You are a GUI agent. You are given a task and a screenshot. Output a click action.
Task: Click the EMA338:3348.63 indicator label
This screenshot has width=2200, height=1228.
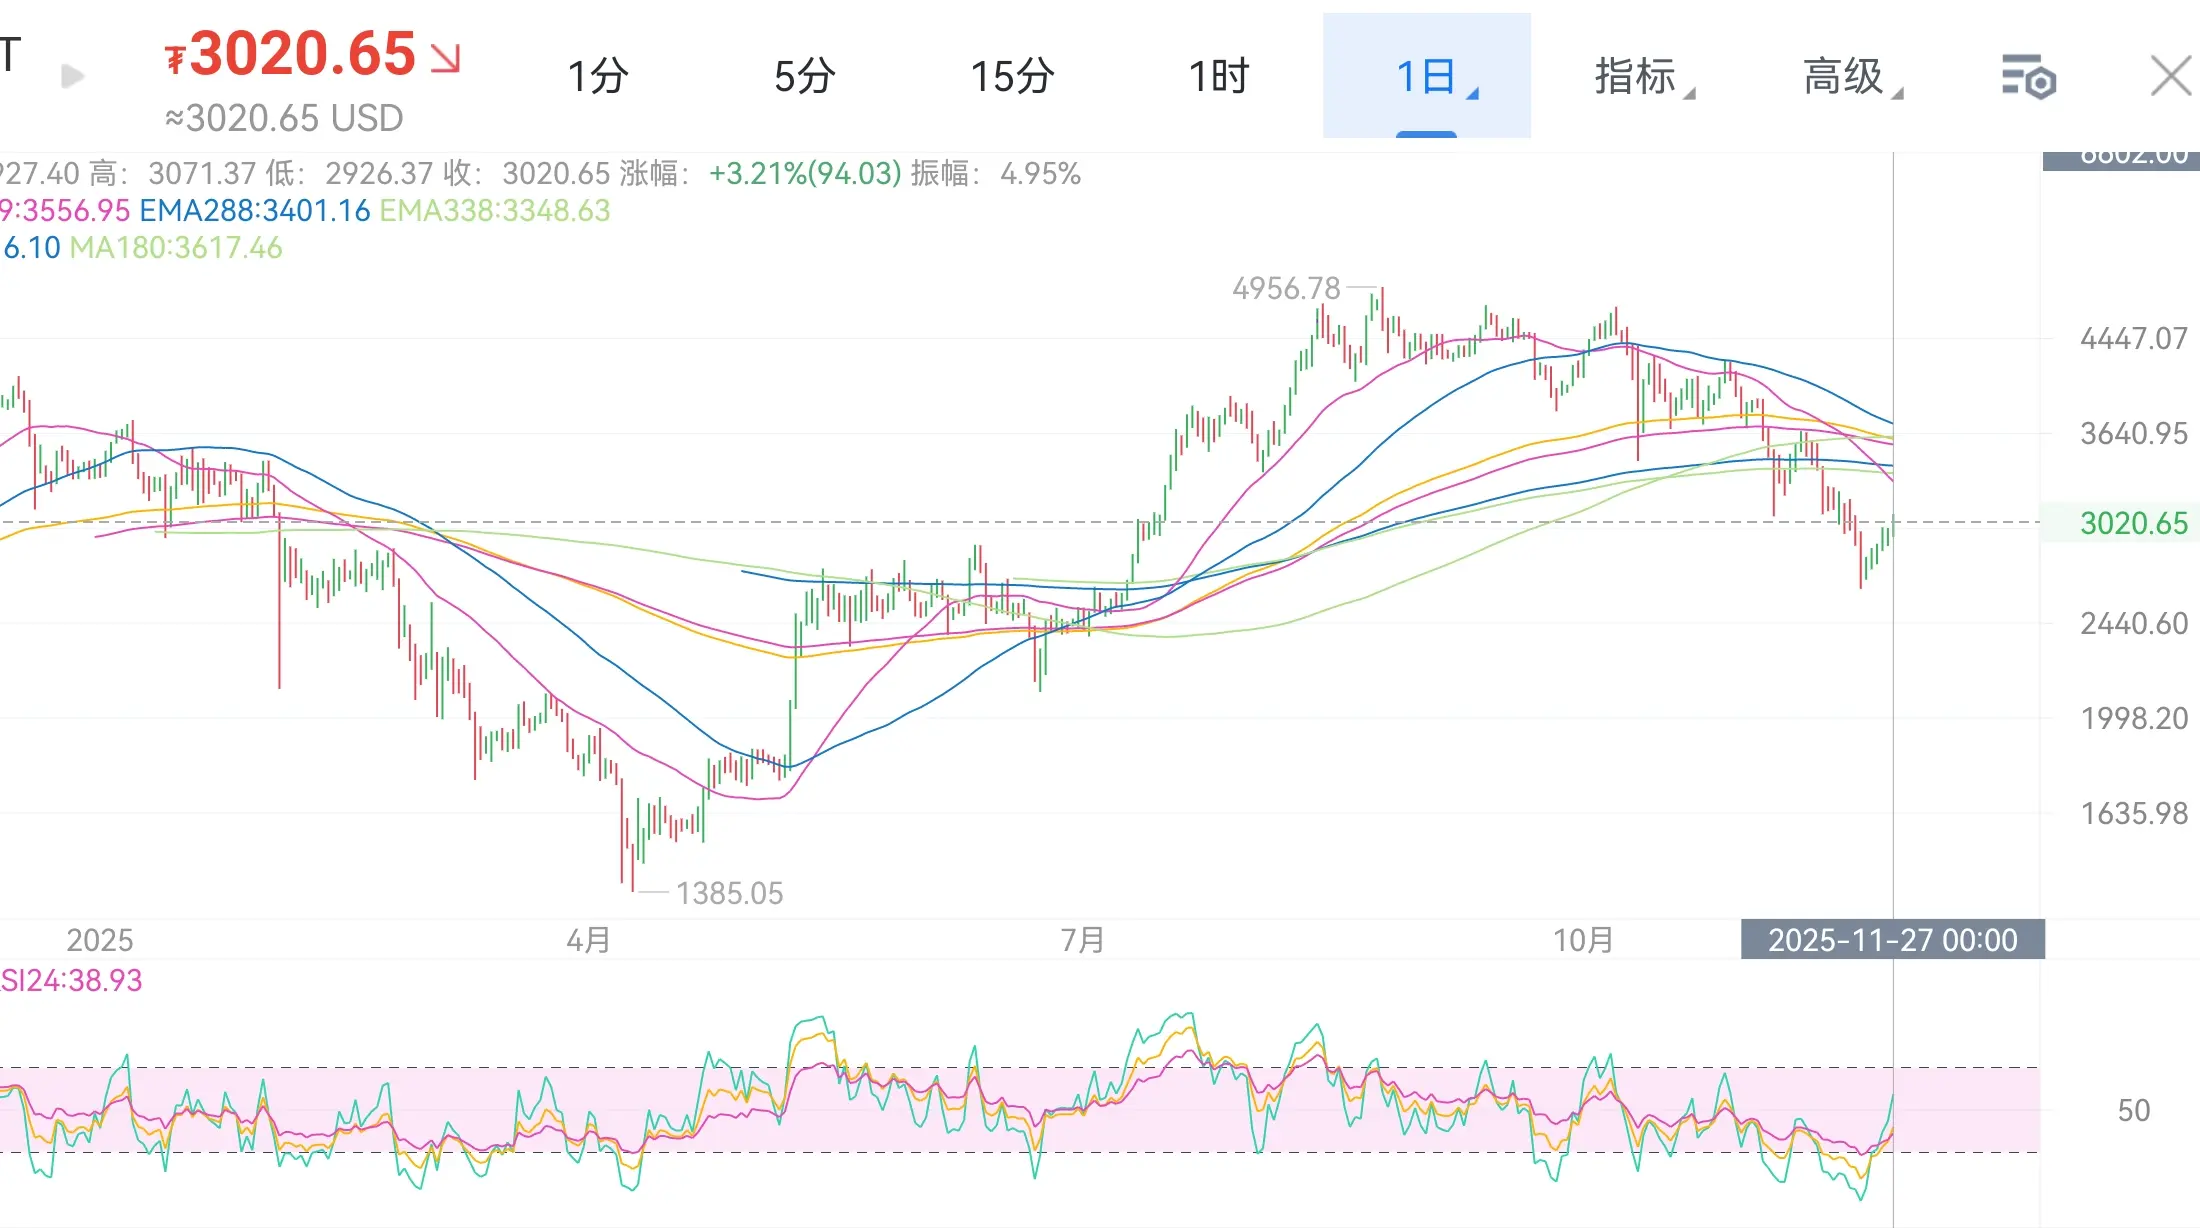pos(494,211)
